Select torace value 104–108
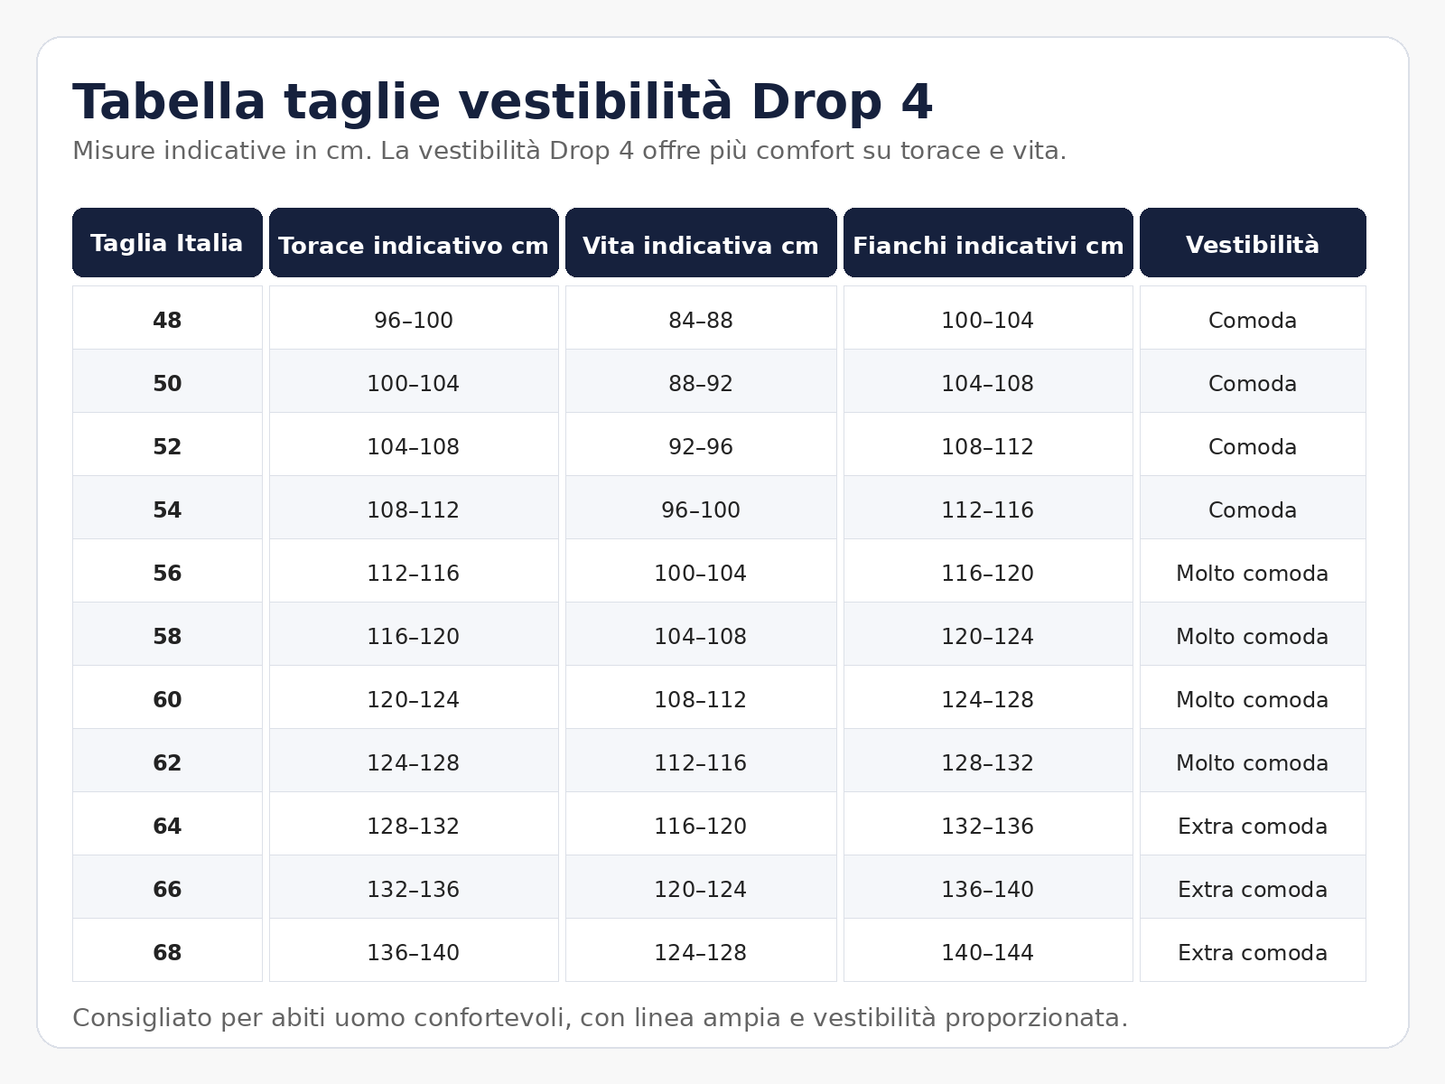 point(413,447)
